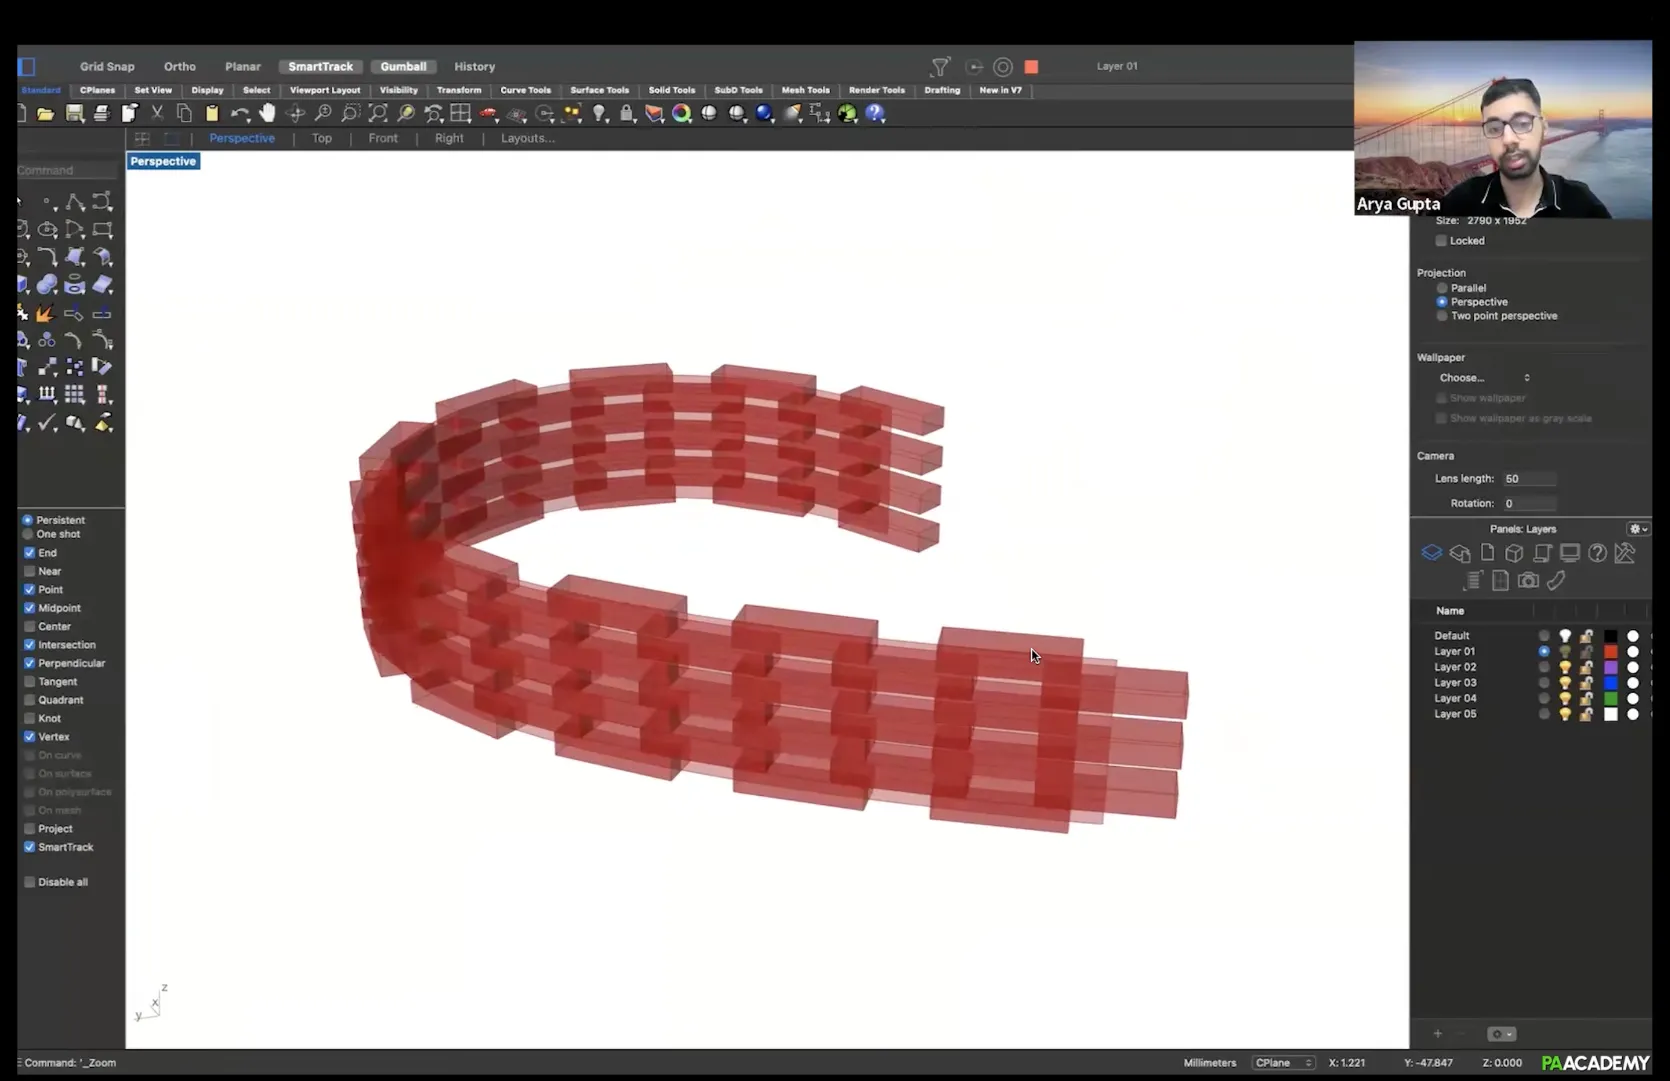Select Parallel projection radio button
Screen dimensions: 1670x1081
1442,288
